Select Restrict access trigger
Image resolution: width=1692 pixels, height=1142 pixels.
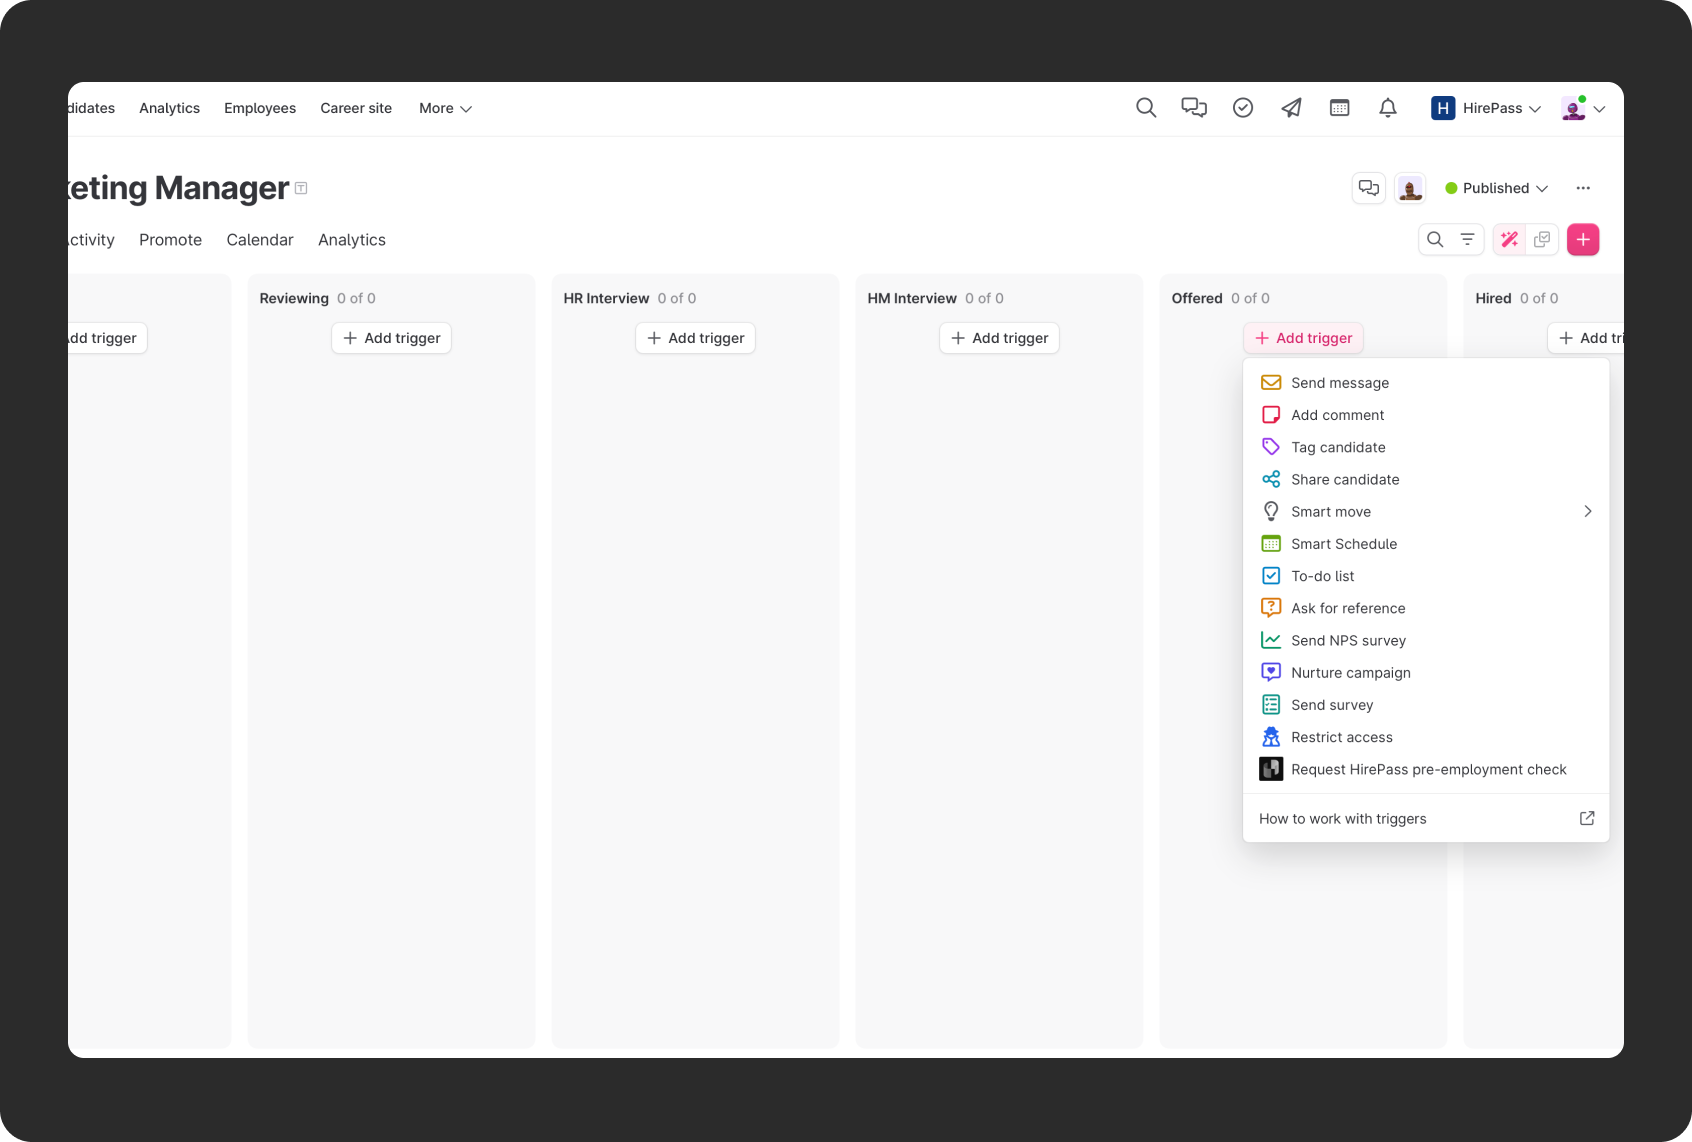pos(1426,737)
